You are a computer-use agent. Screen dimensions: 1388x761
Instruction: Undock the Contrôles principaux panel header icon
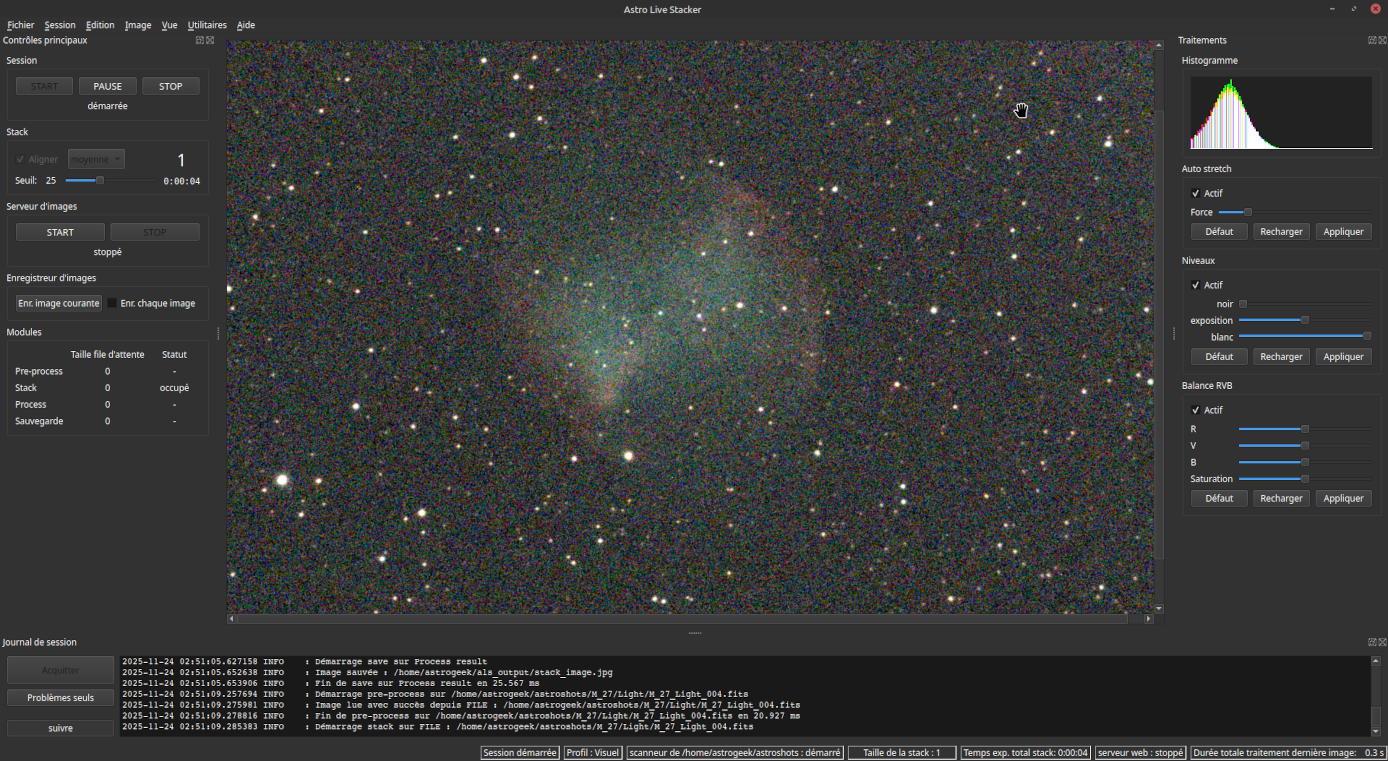tap(200, 40)
